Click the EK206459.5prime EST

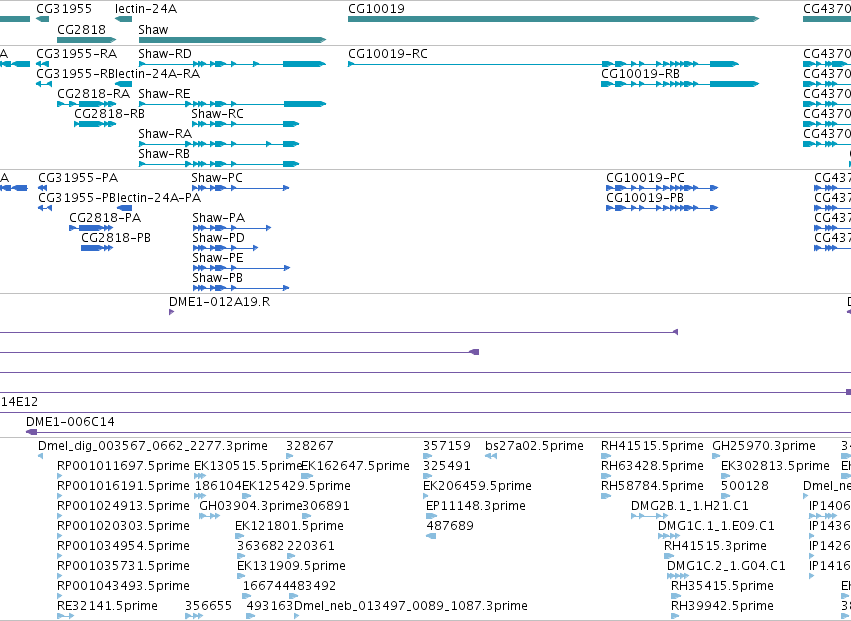(x=428, y=496)
